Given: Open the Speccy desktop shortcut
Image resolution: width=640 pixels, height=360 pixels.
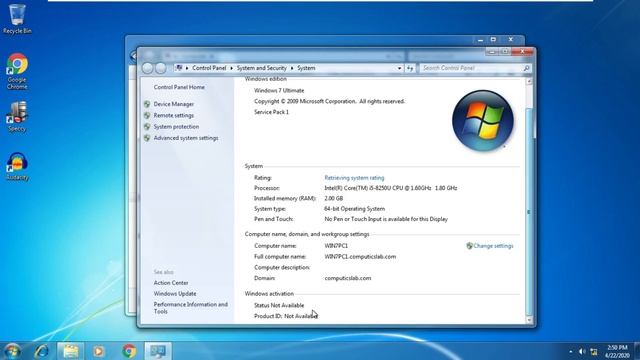Looking at the screenshot, I should (17, 116).
